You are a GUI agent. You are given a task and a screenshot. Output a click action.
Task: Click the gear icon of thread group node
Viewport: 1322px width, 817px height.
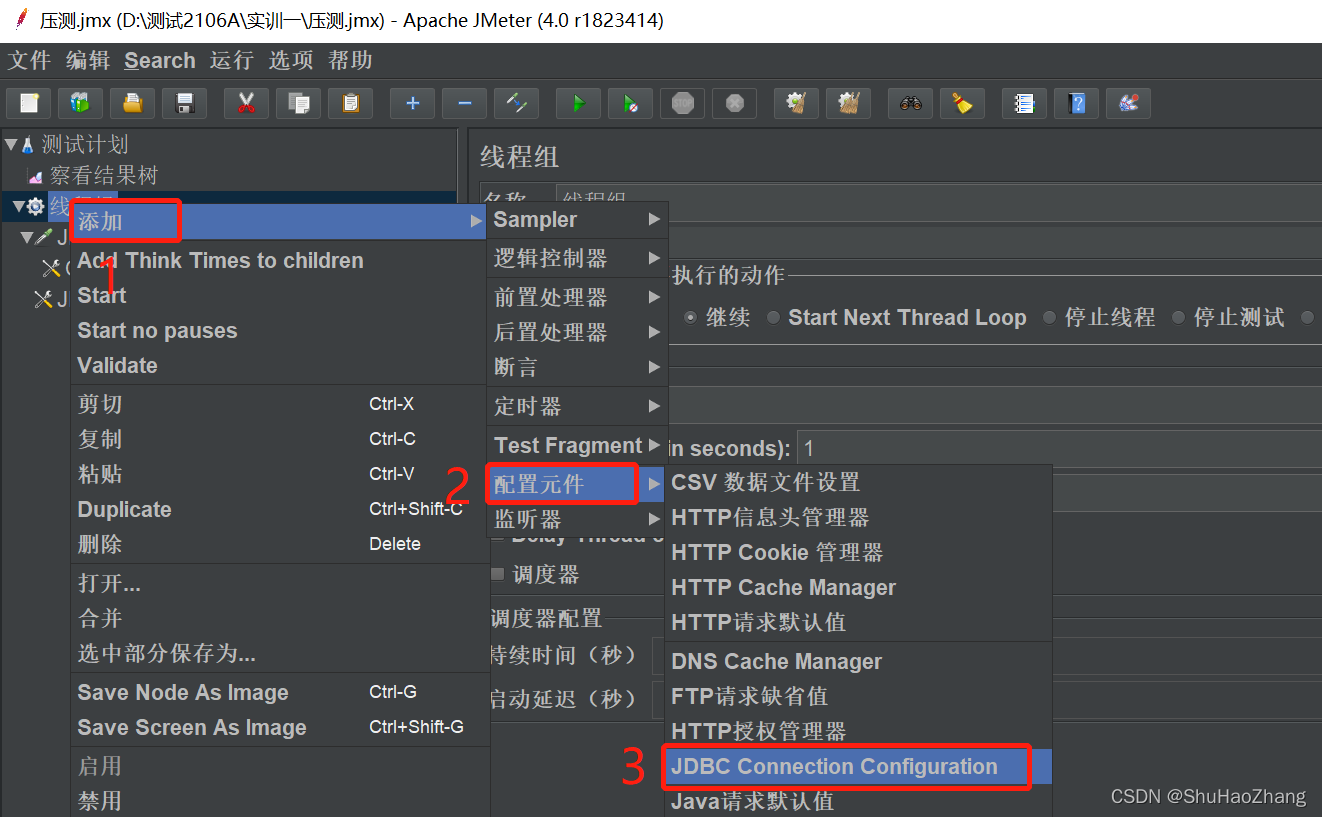pos(35,207)
